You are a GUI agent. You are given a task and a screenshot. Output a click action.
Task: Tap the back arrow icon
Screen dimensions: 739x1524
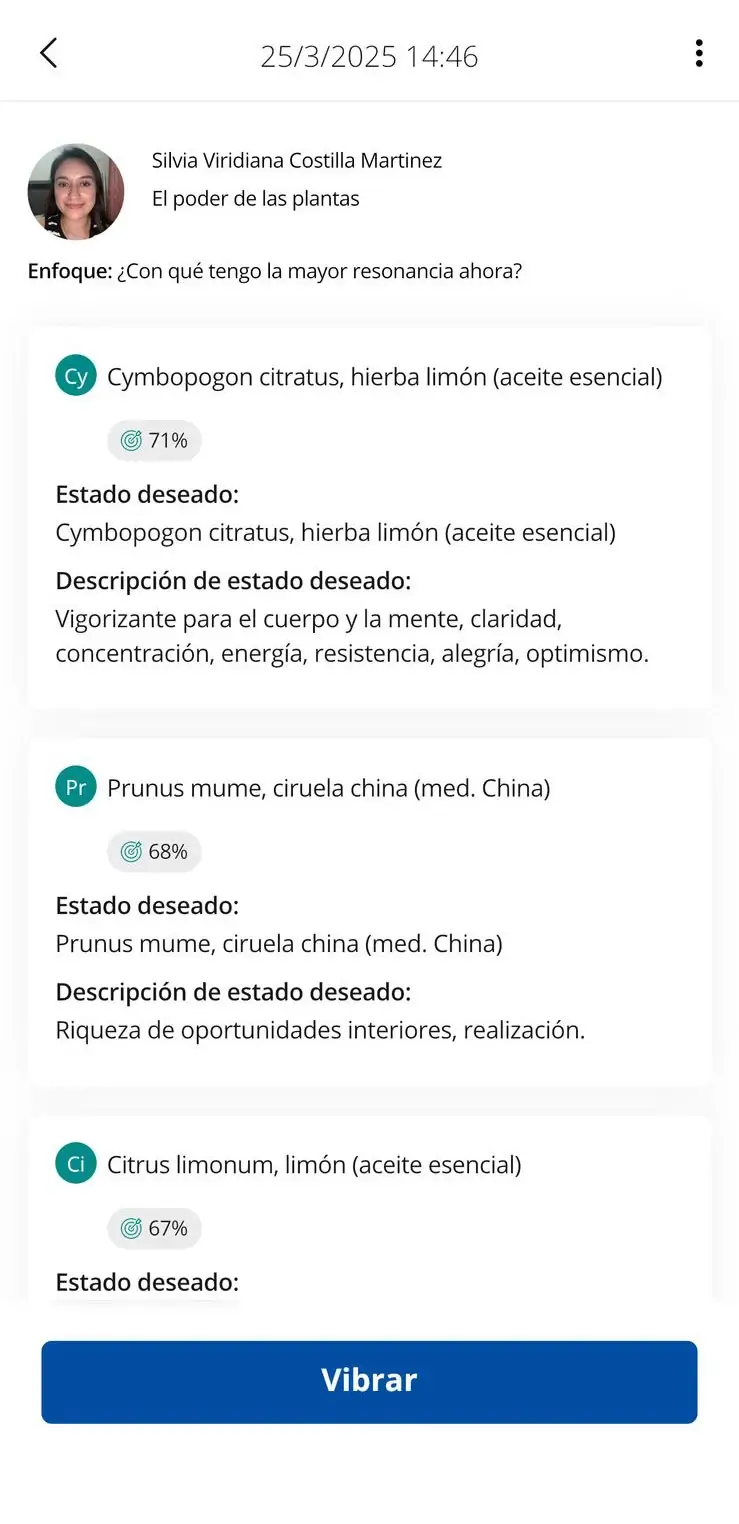tap(48, 53)
